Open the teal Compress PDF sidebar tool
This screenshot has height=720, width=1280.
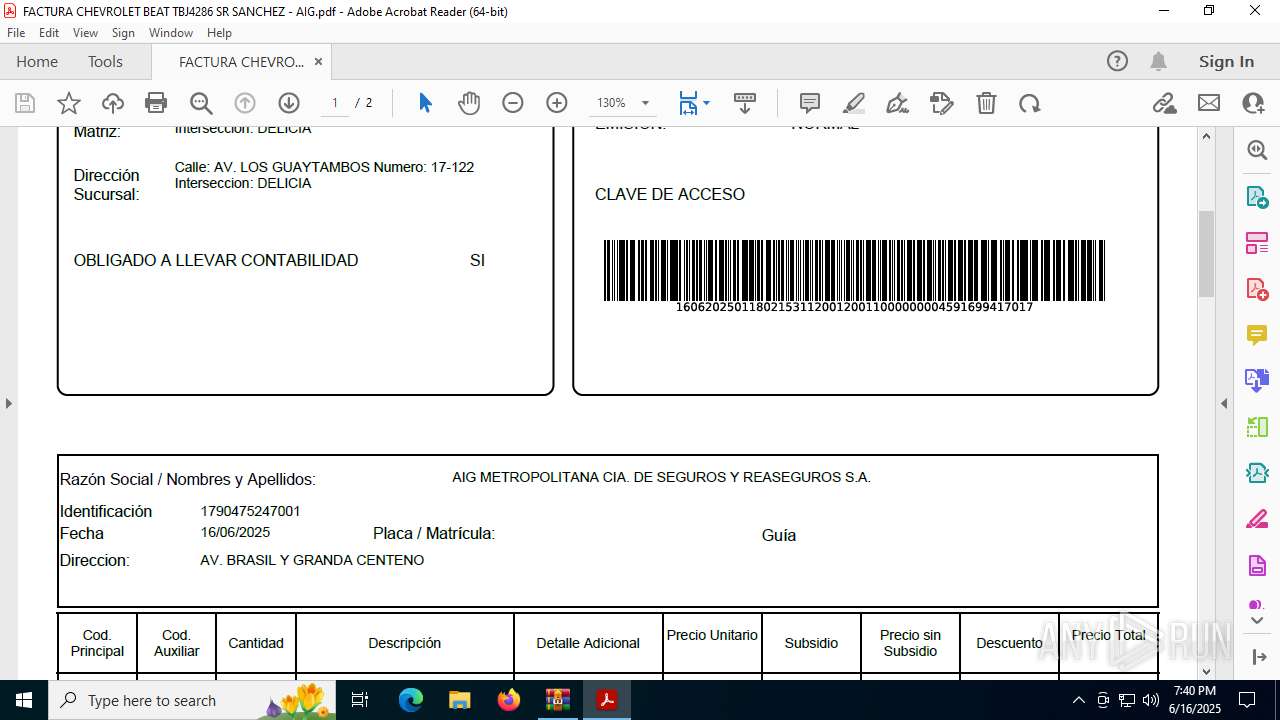1257,473
